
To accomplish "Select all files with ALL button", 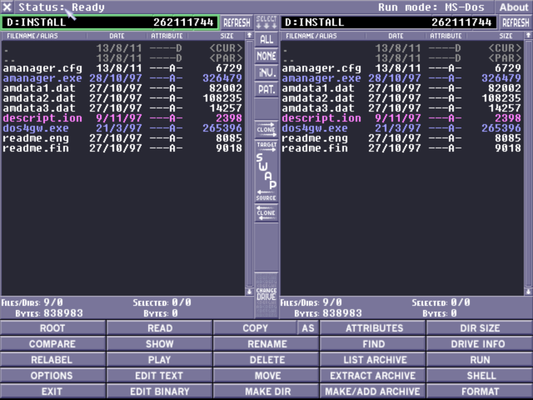I will (x=266, y=39).
